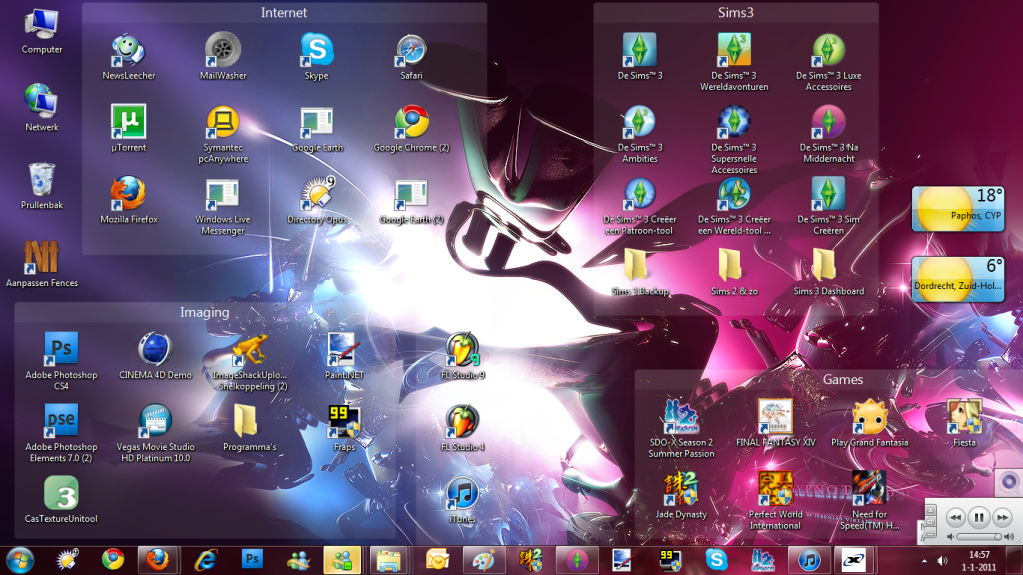Launch MailWasher from the Internet fence
Viewport: 1023px width, 575px height.
tap(223, 57)
